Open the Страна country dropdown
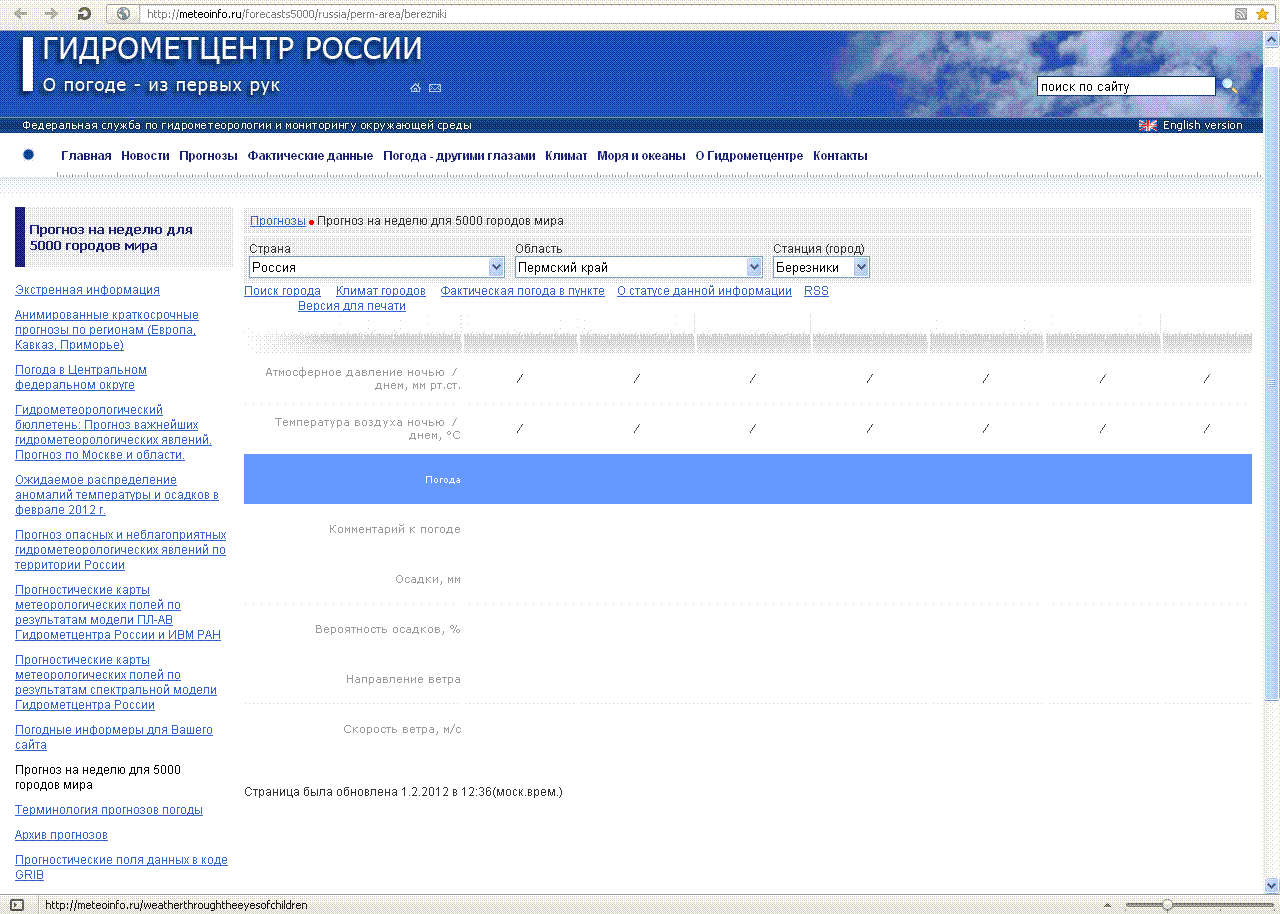Screen dimensions: 1280x914 click(496, 267)
